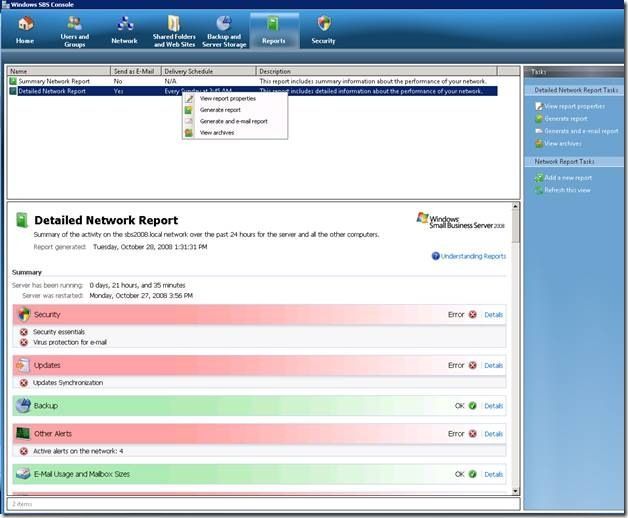Viewport: 628px width, 518px height.
Task: Click the Understanding Reports question mark icon
Action: (436, 256)
